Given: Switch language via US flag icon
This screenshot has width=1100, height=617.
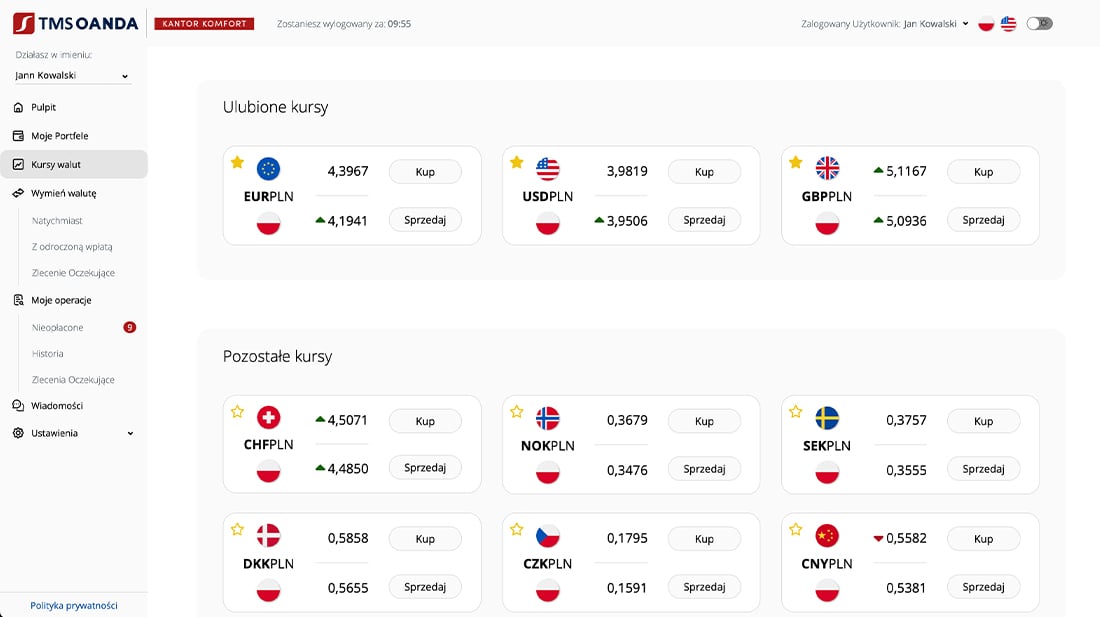Looking at the screenshot, I should coord(1008,24).
